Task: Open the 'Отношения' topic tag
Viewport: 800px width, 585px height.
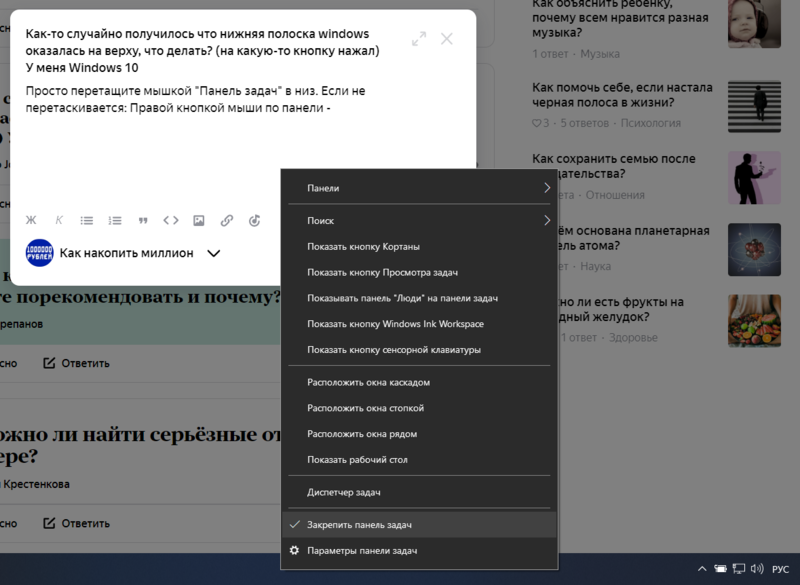Action: [615, 195]
